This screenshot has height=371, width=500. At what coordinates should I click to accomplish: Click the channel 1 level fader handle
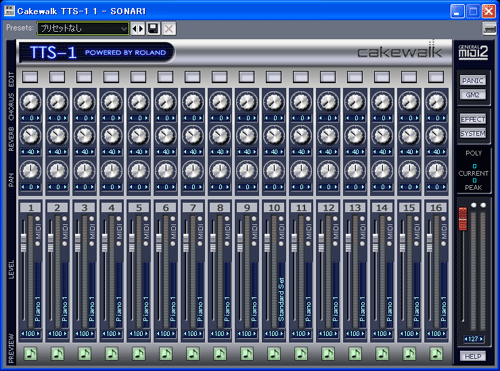pyautogui.click(x=23, y=243)
